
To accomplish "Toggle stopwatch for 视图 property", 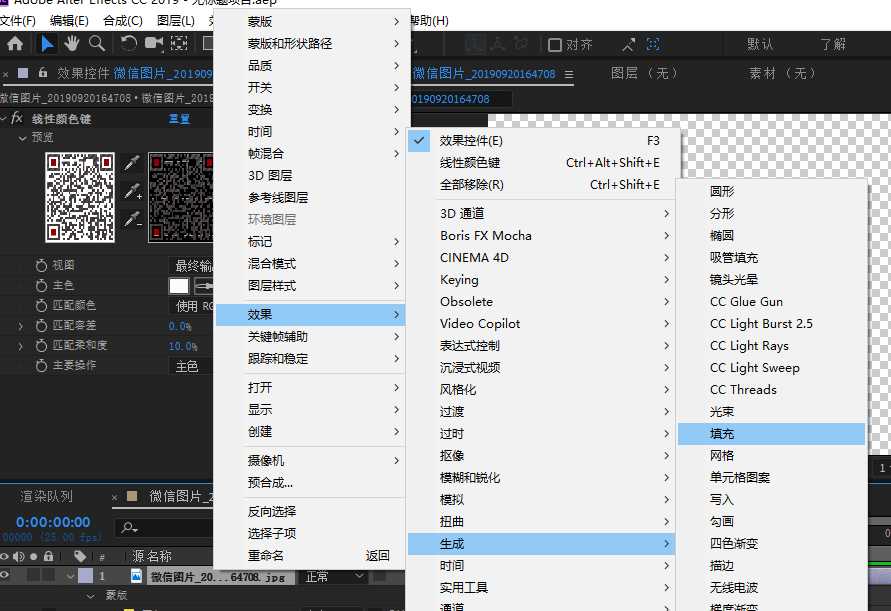I will point(41,265).
